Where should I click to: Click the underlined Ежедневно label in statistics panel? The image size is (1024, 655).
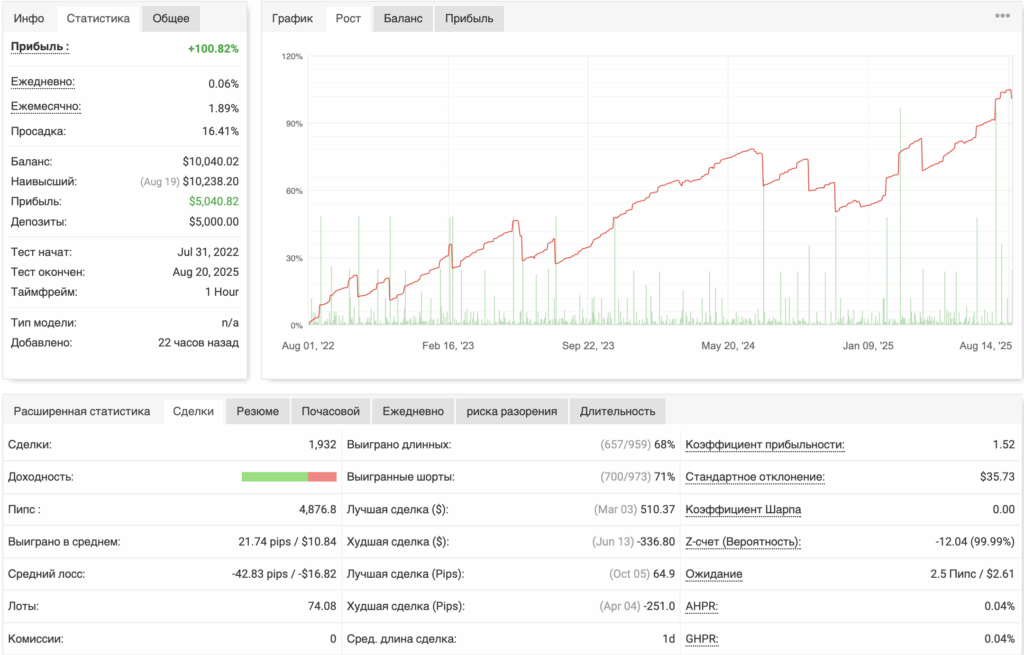pyautogui.click(x=42, y=82)
